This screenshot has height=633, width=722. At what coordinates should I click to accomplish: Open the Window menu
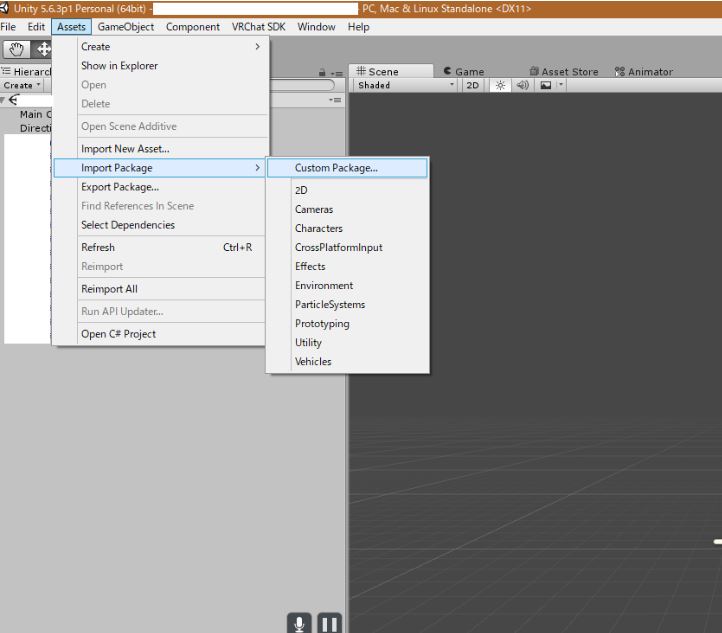click(x=316, y=27)
